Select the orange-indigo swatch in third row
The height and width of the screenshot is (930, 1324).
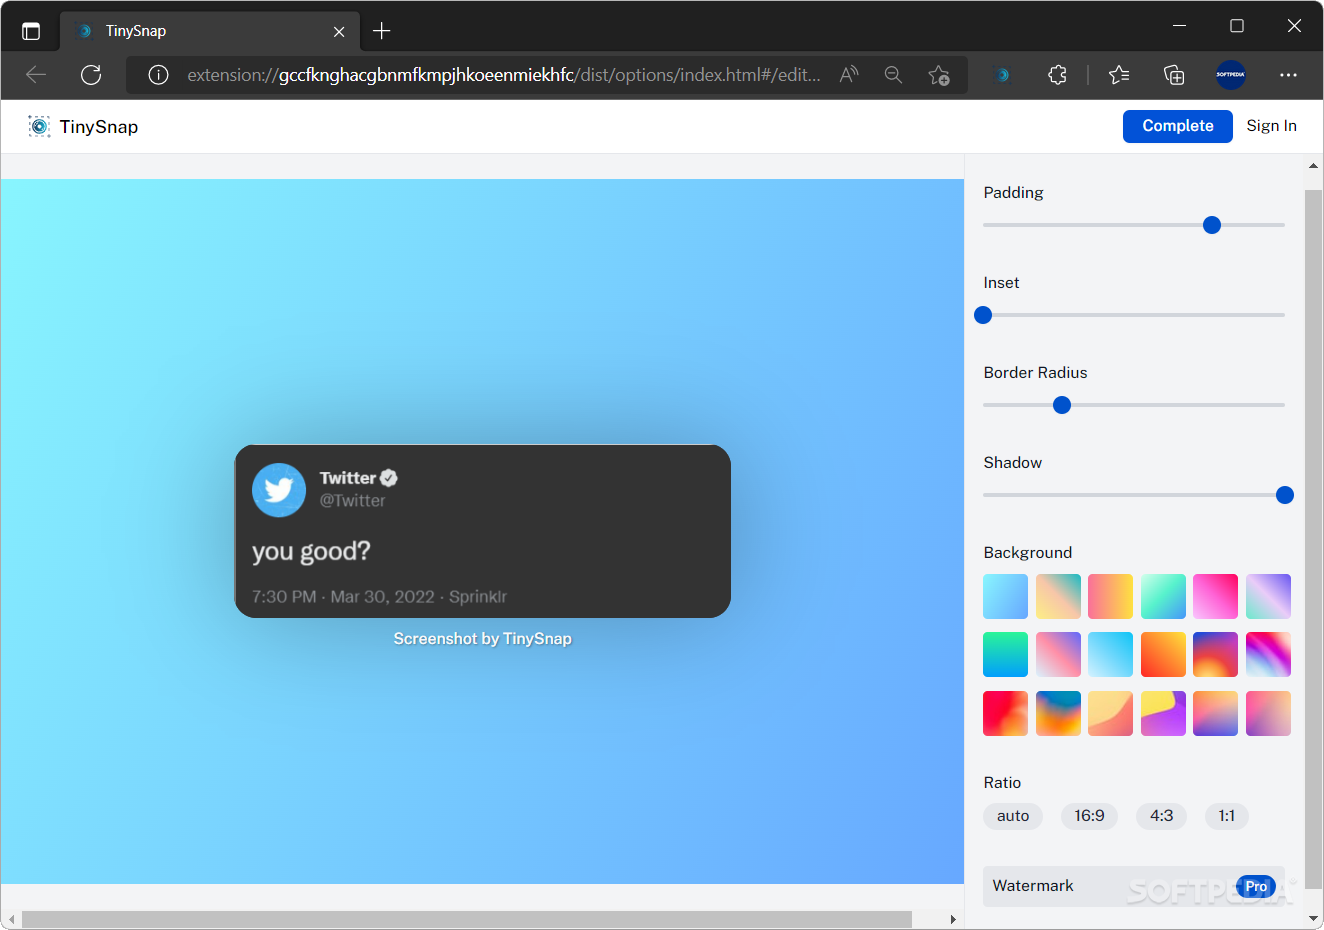point(1215,713)
